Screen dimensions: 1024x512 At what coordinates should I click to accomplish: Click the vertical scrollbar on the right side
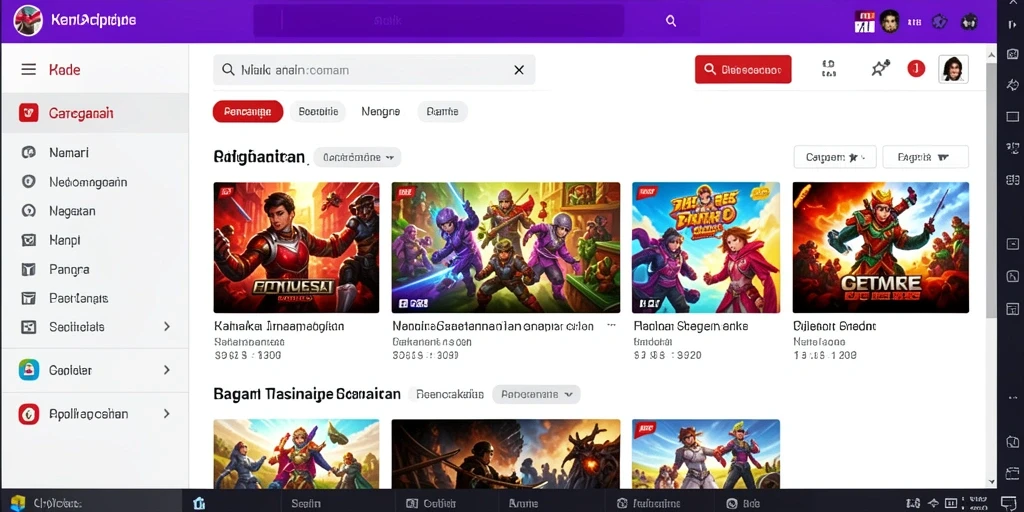pyautogui.click(x=991, y=189)
